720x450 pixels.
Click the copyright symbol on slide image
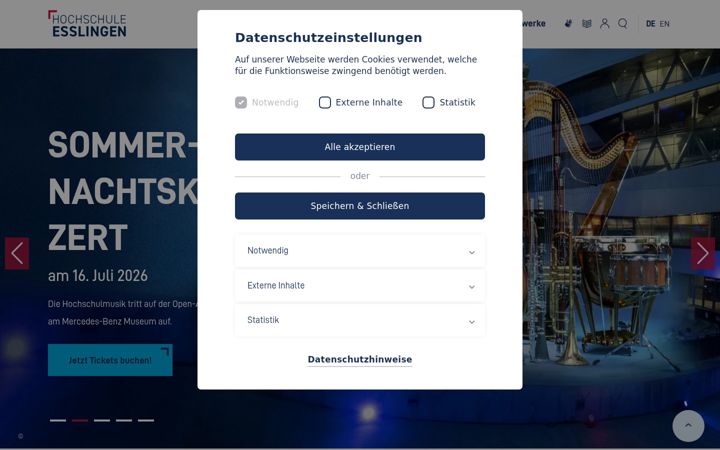pos(20,436)
